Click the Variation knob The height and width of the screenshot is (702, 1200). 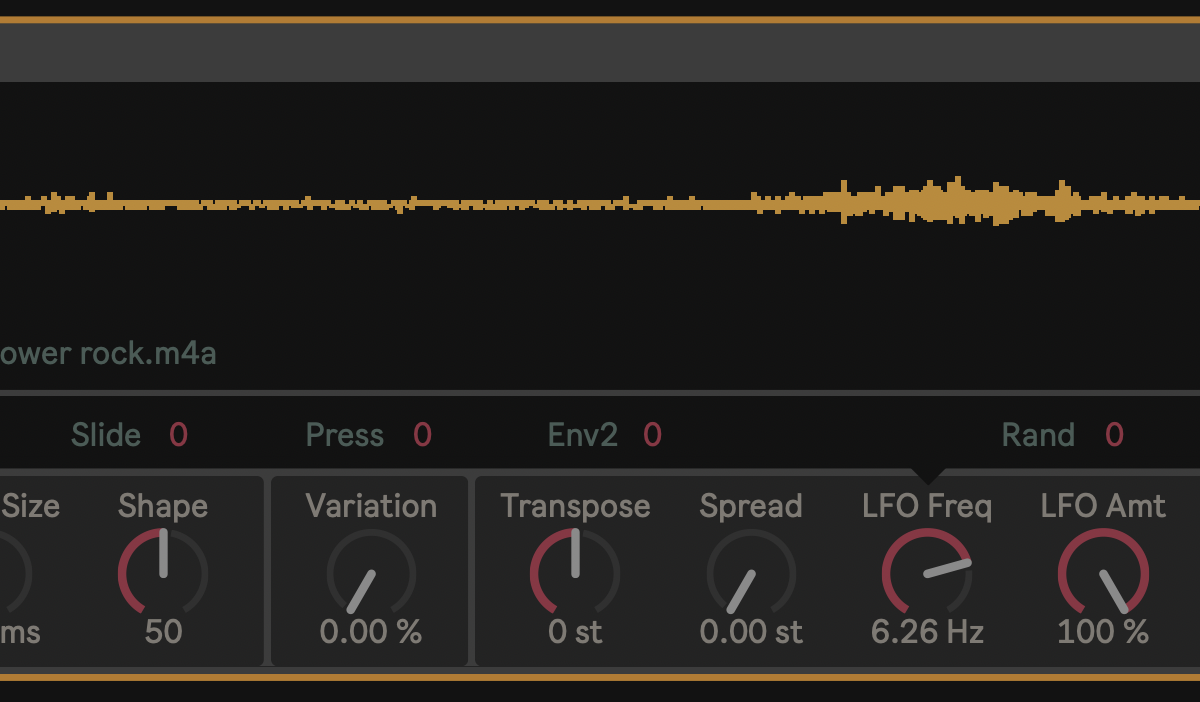click(370, 573)
